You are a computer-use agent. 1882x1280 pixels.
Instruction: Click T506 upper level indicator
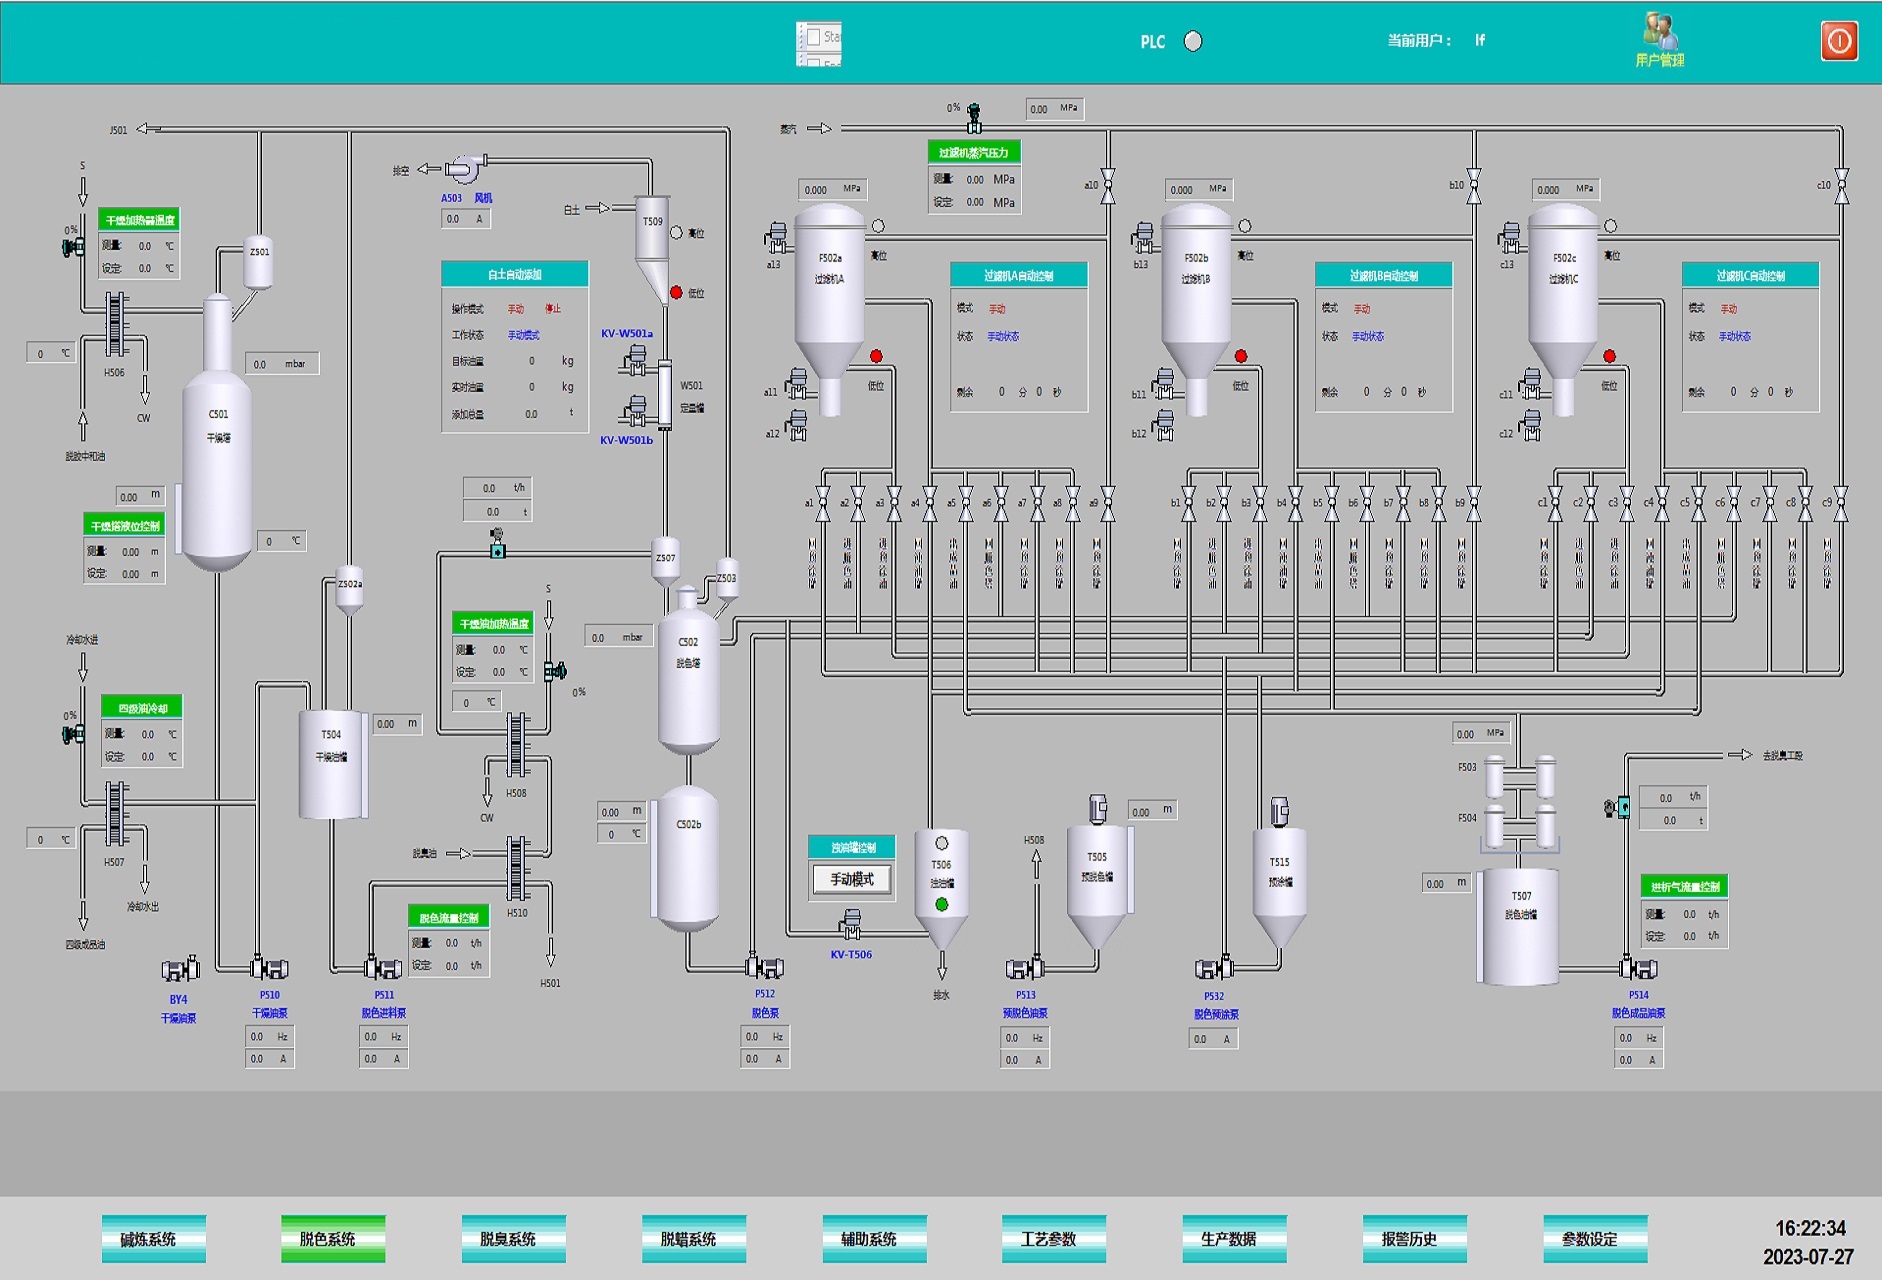point(941,844)
